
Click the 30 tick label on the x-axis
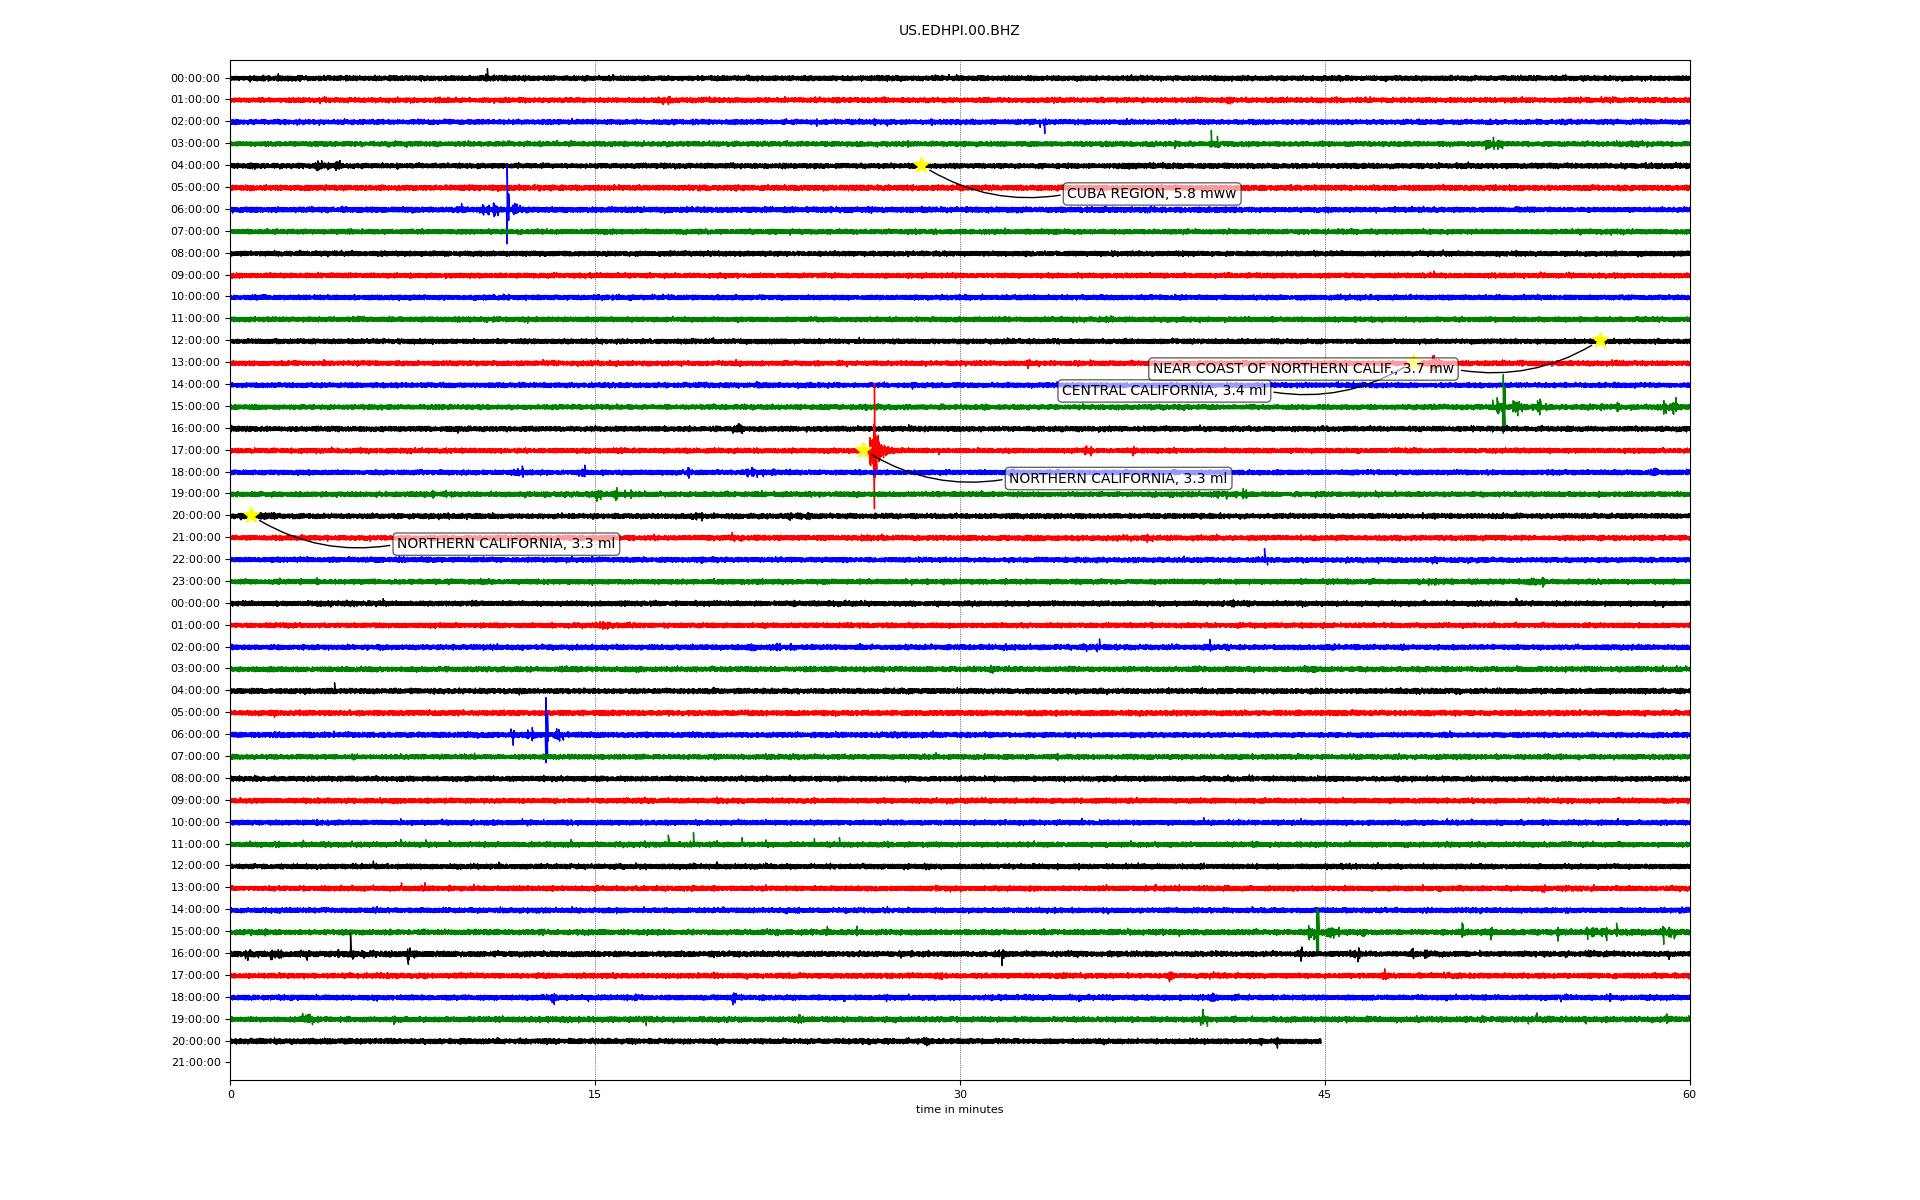coord(960,1094)
